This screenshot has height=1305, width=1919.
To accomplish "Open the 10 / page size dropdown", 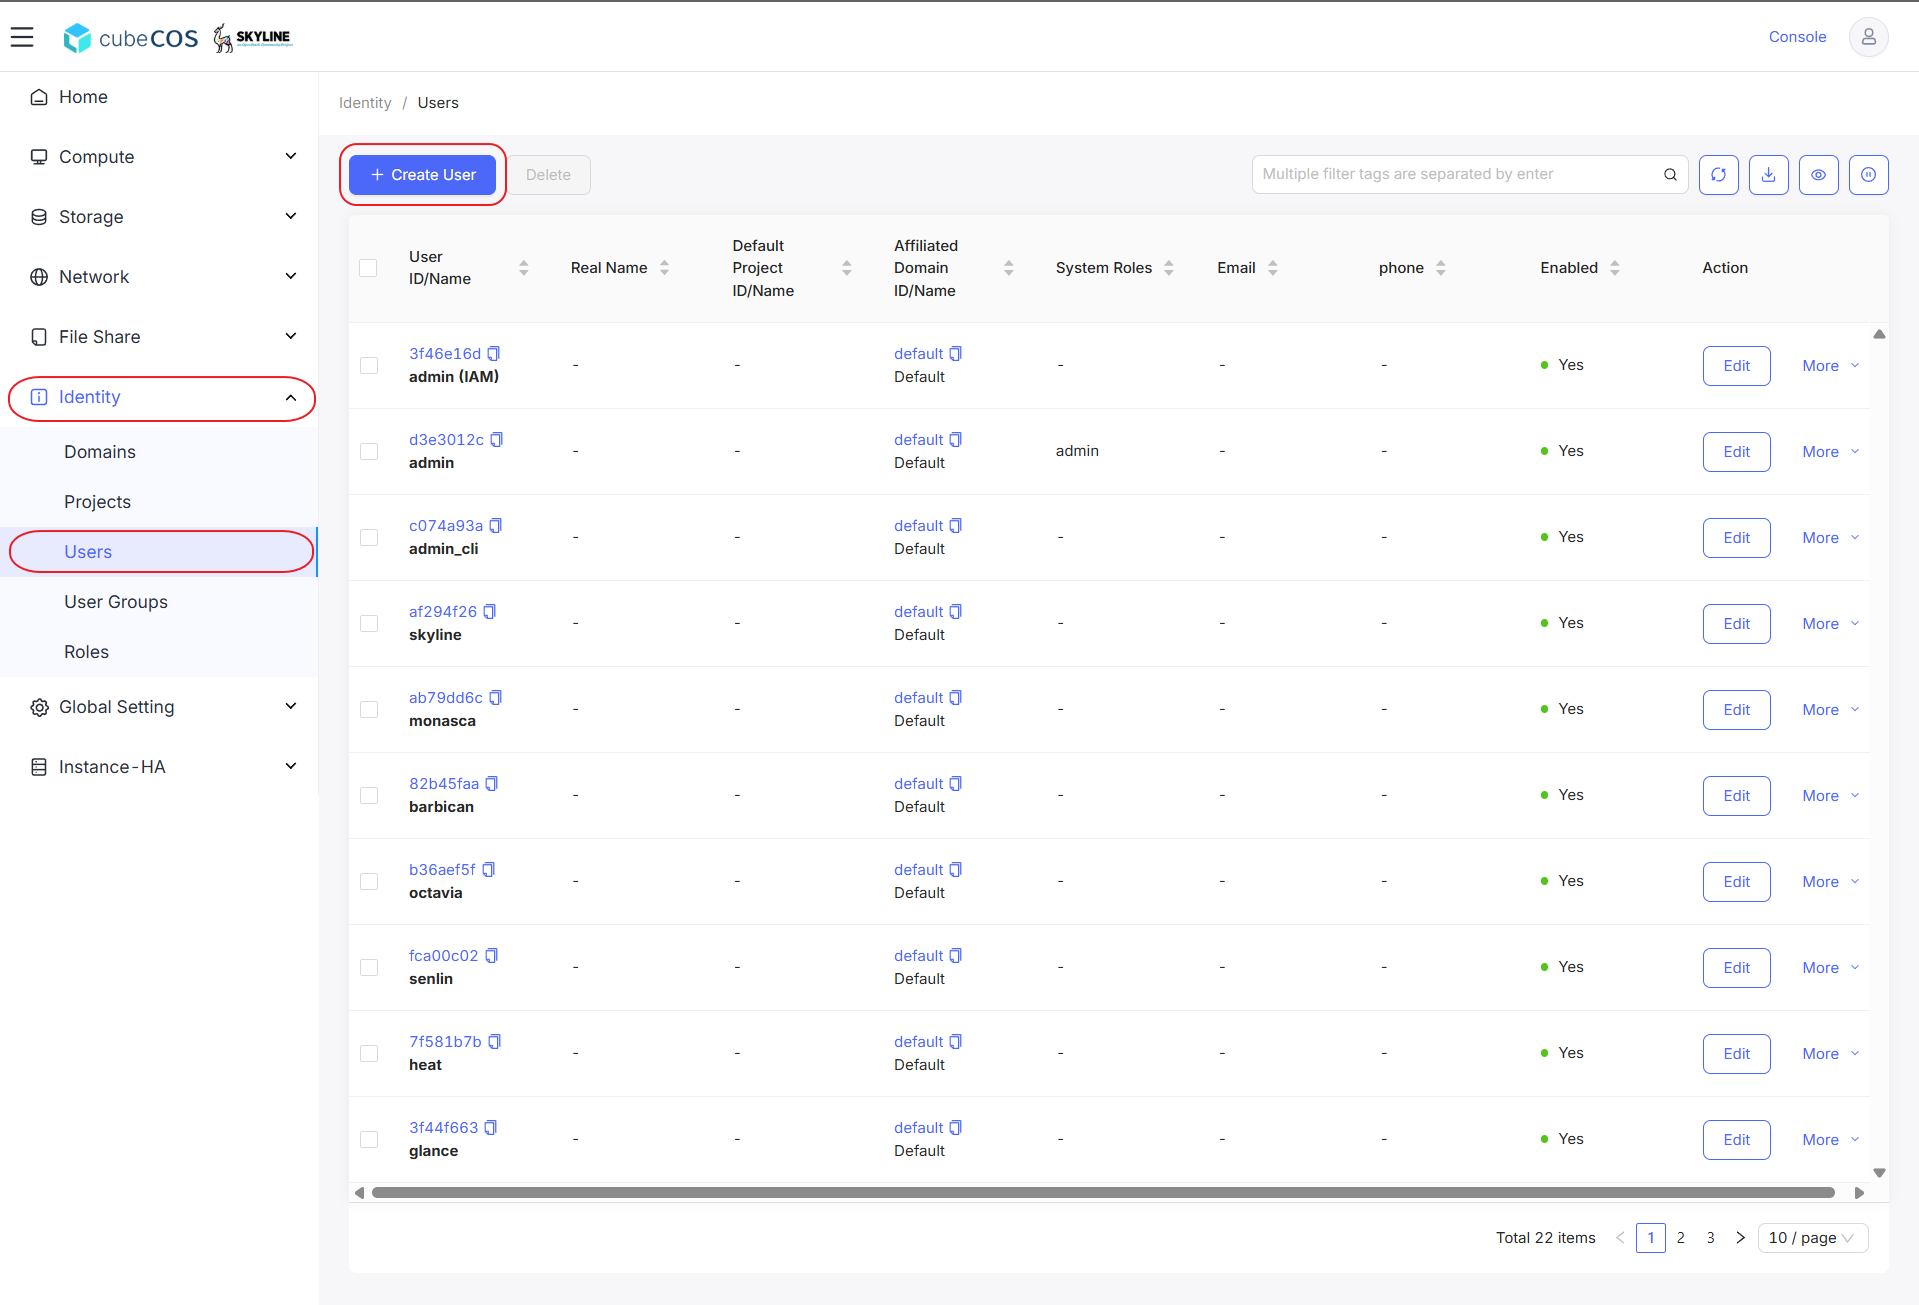I will [x=1813, y=1238].
